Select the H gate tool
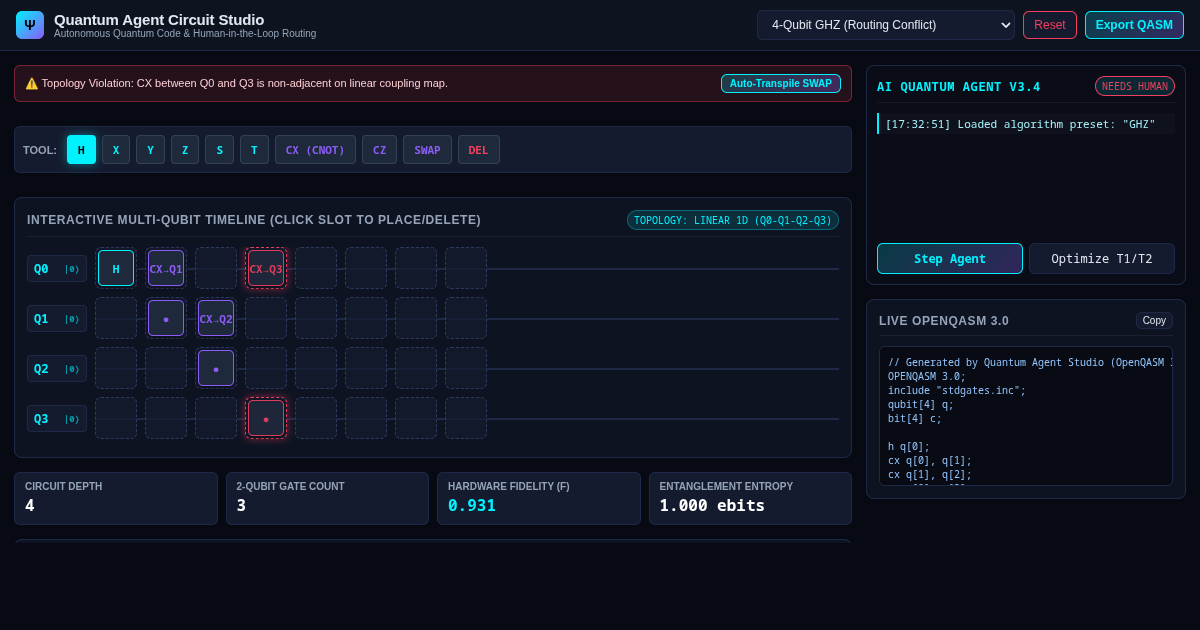1200x630 pixels. point(81,150)
